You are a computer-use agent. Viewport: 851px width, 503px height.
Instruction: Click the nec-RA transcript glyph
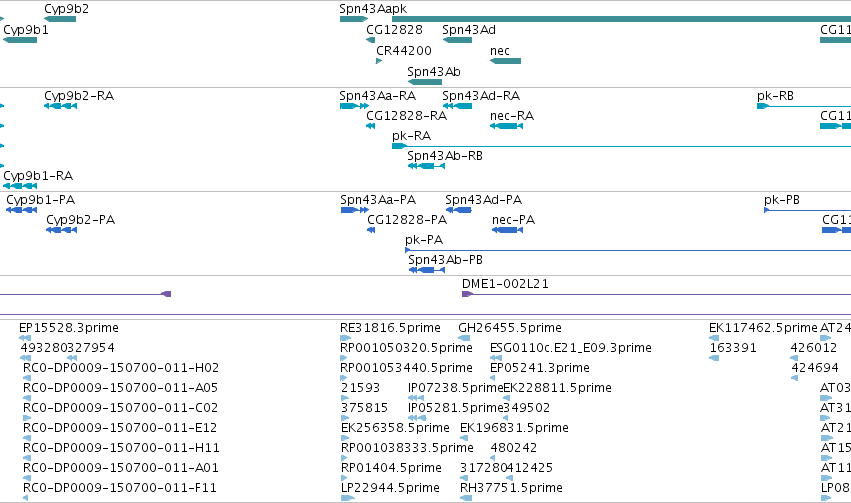click(x=506, y=126)
